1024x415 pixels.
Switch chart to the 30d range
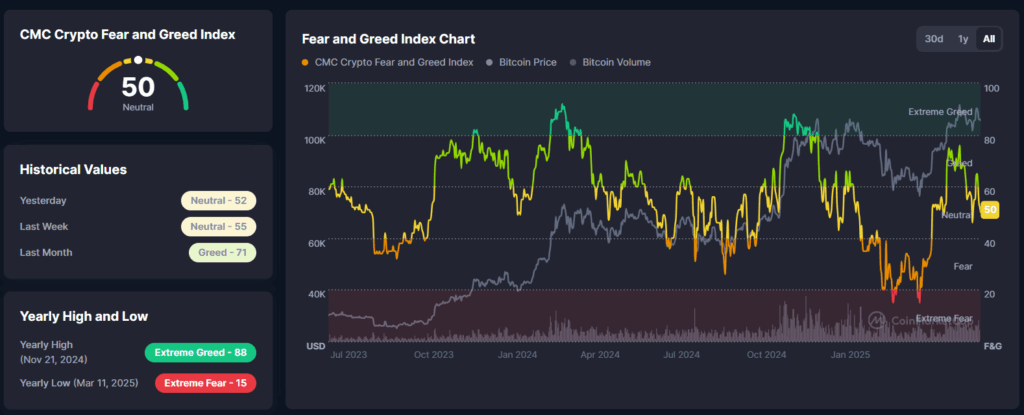[x=933, y=39]
